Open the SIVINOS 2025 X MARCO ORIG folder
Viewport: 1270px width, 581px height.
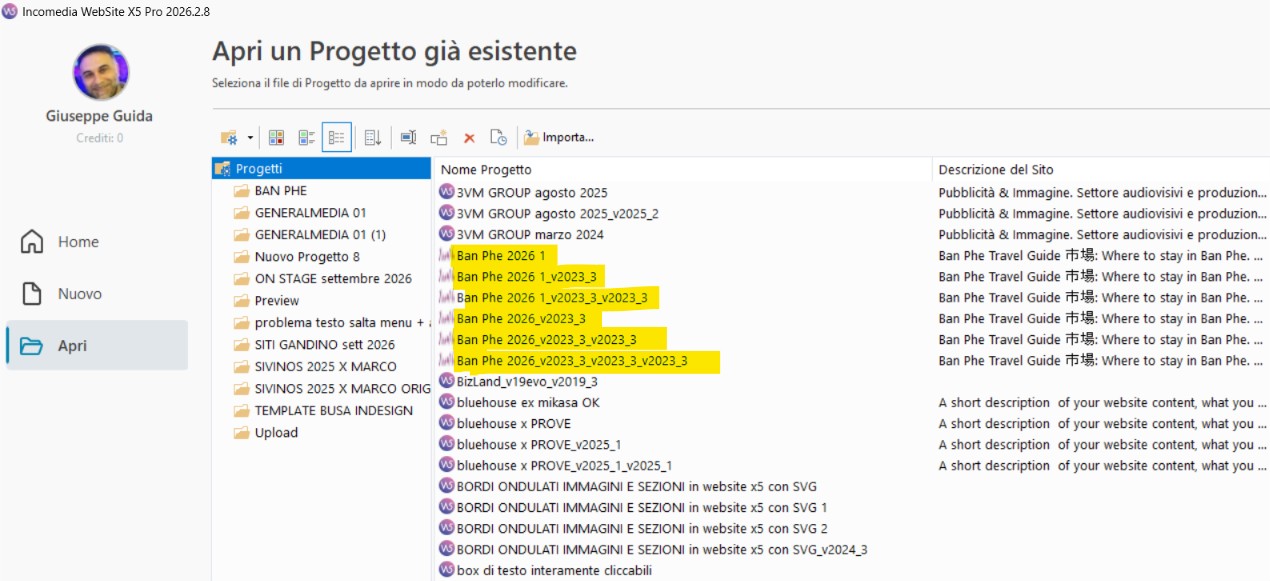[331, 388]
